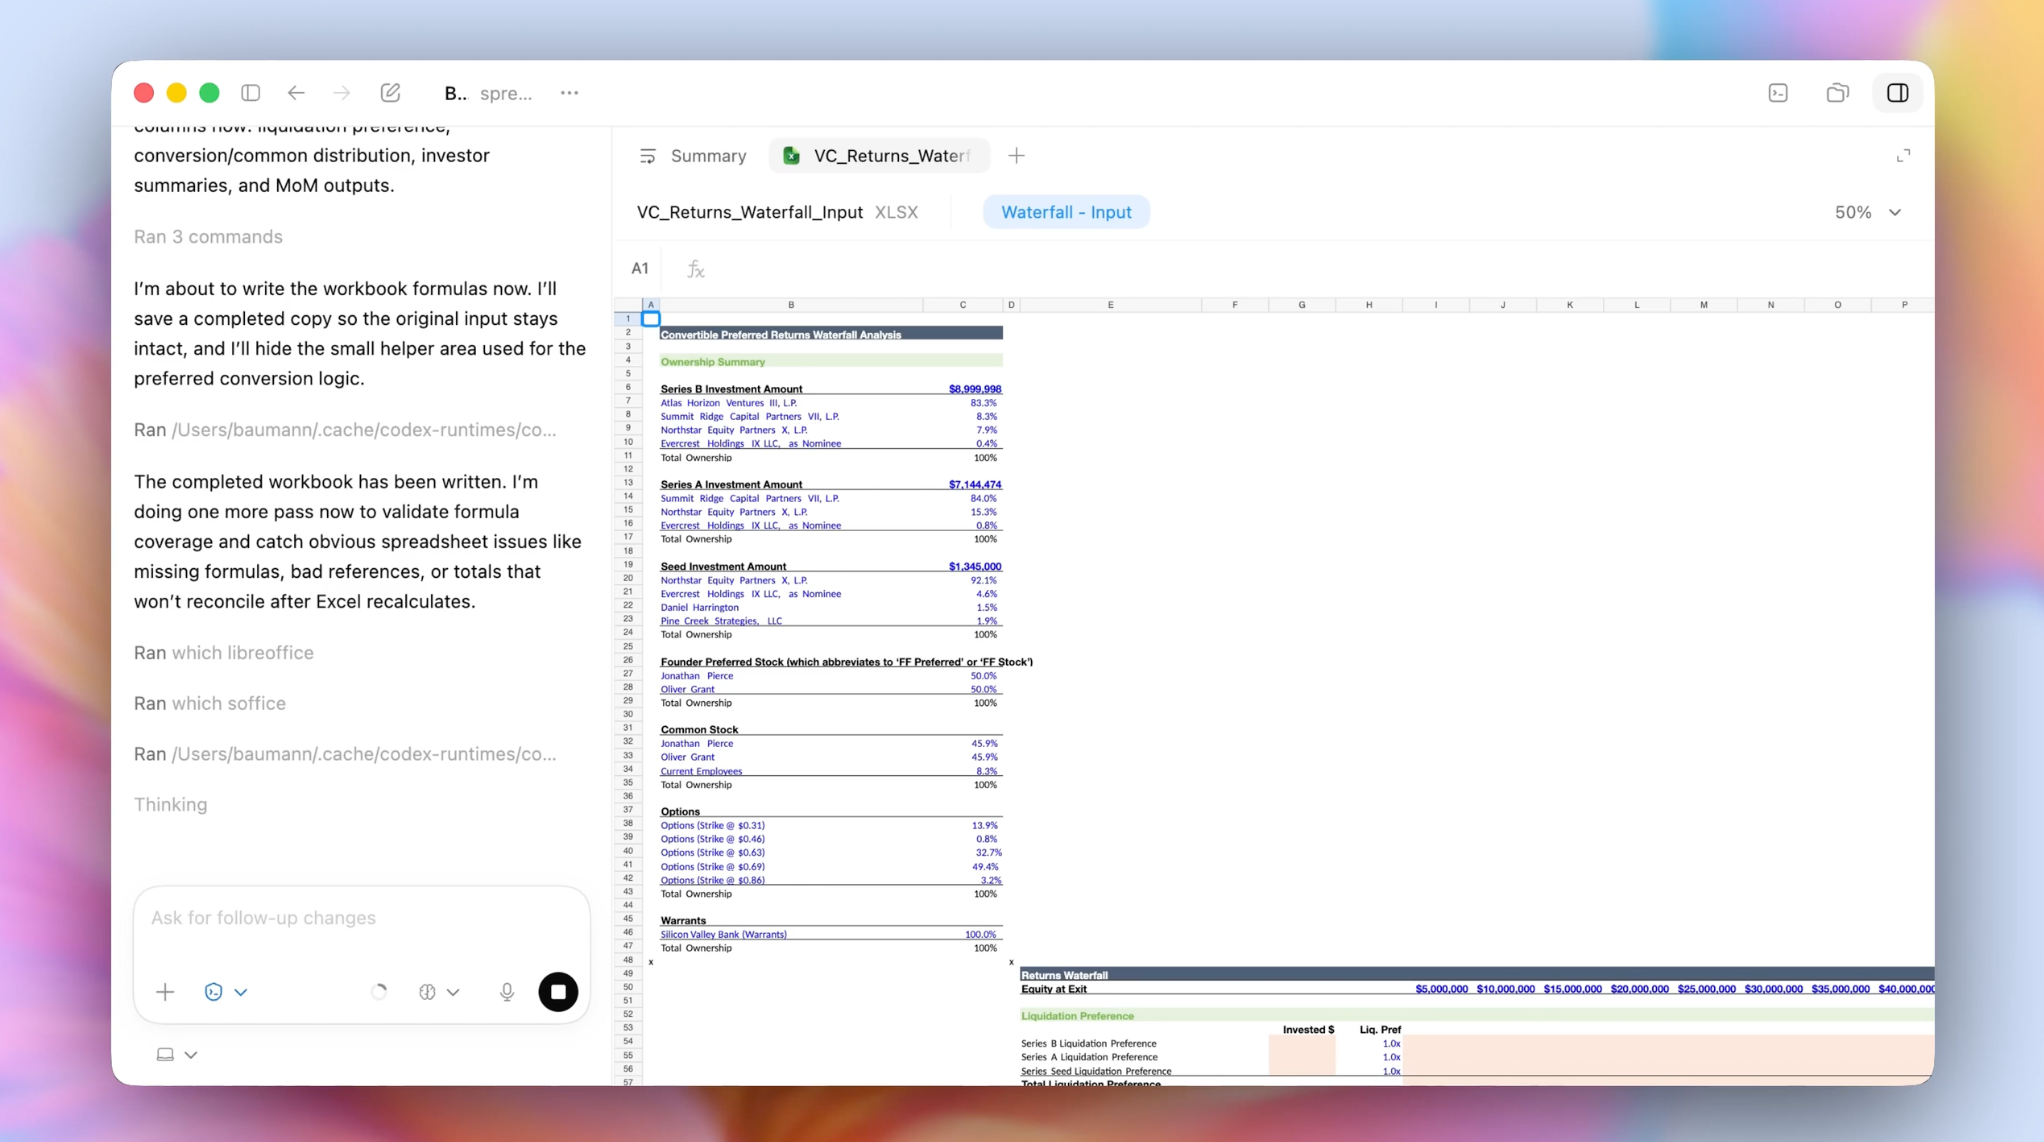
Task: Open the terminal panel icon
Action: pos(1778,93)
